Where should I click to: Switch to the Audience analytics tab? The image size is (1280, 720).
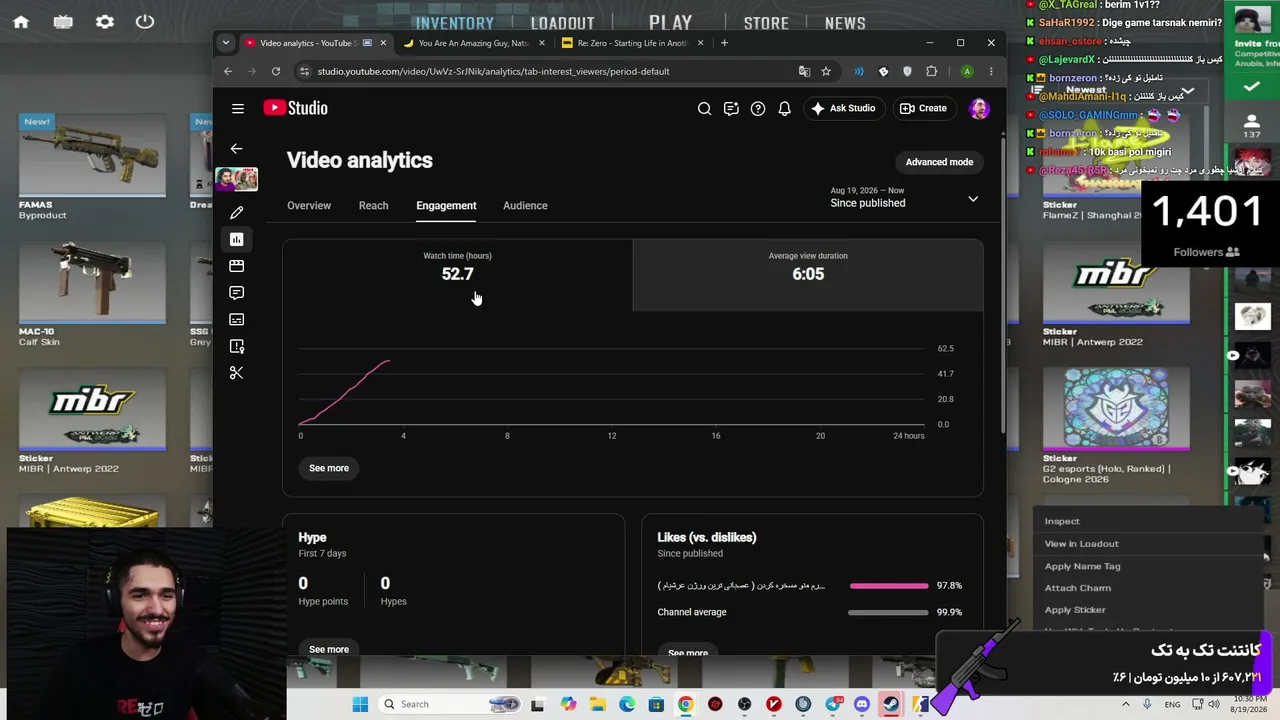tap(525, 205)
